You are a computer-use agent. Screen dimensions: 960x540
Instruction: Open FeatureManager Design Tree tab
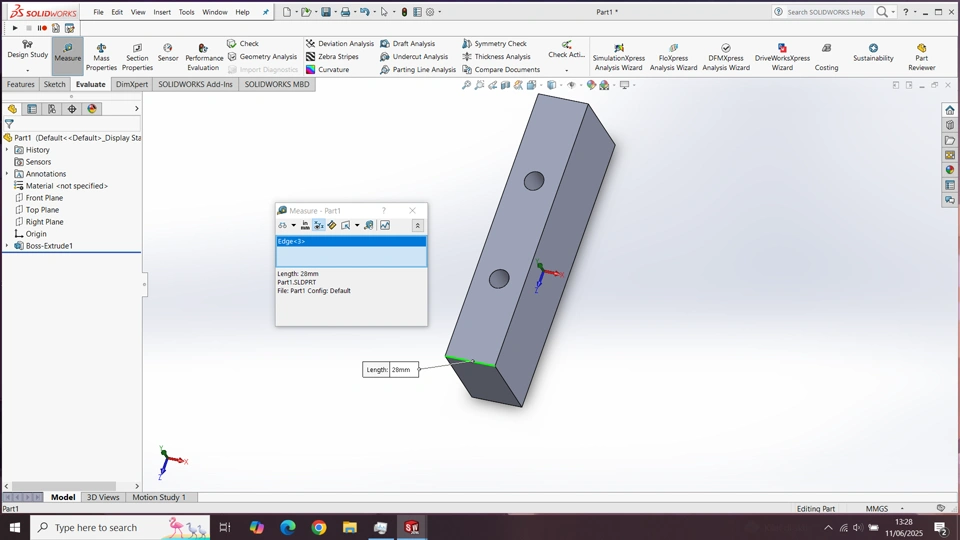tap(12, 109)
